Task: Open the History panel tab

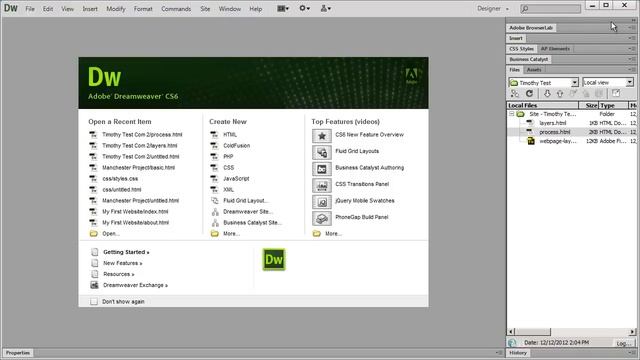Action: (518, 353)
